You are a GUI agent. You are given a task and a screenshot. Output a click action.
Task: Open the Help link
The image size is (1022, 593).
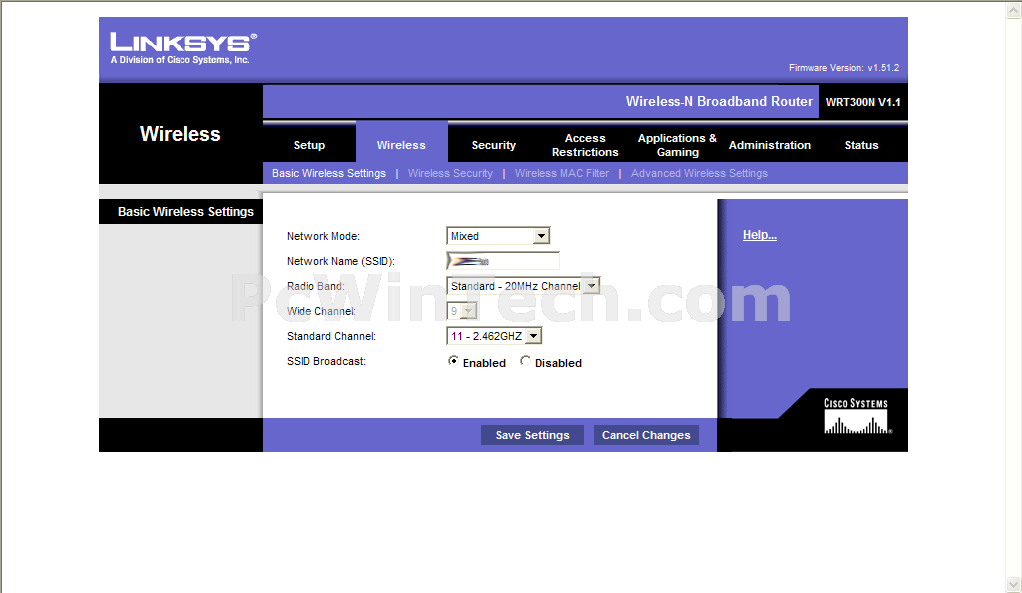click(760, 235)
